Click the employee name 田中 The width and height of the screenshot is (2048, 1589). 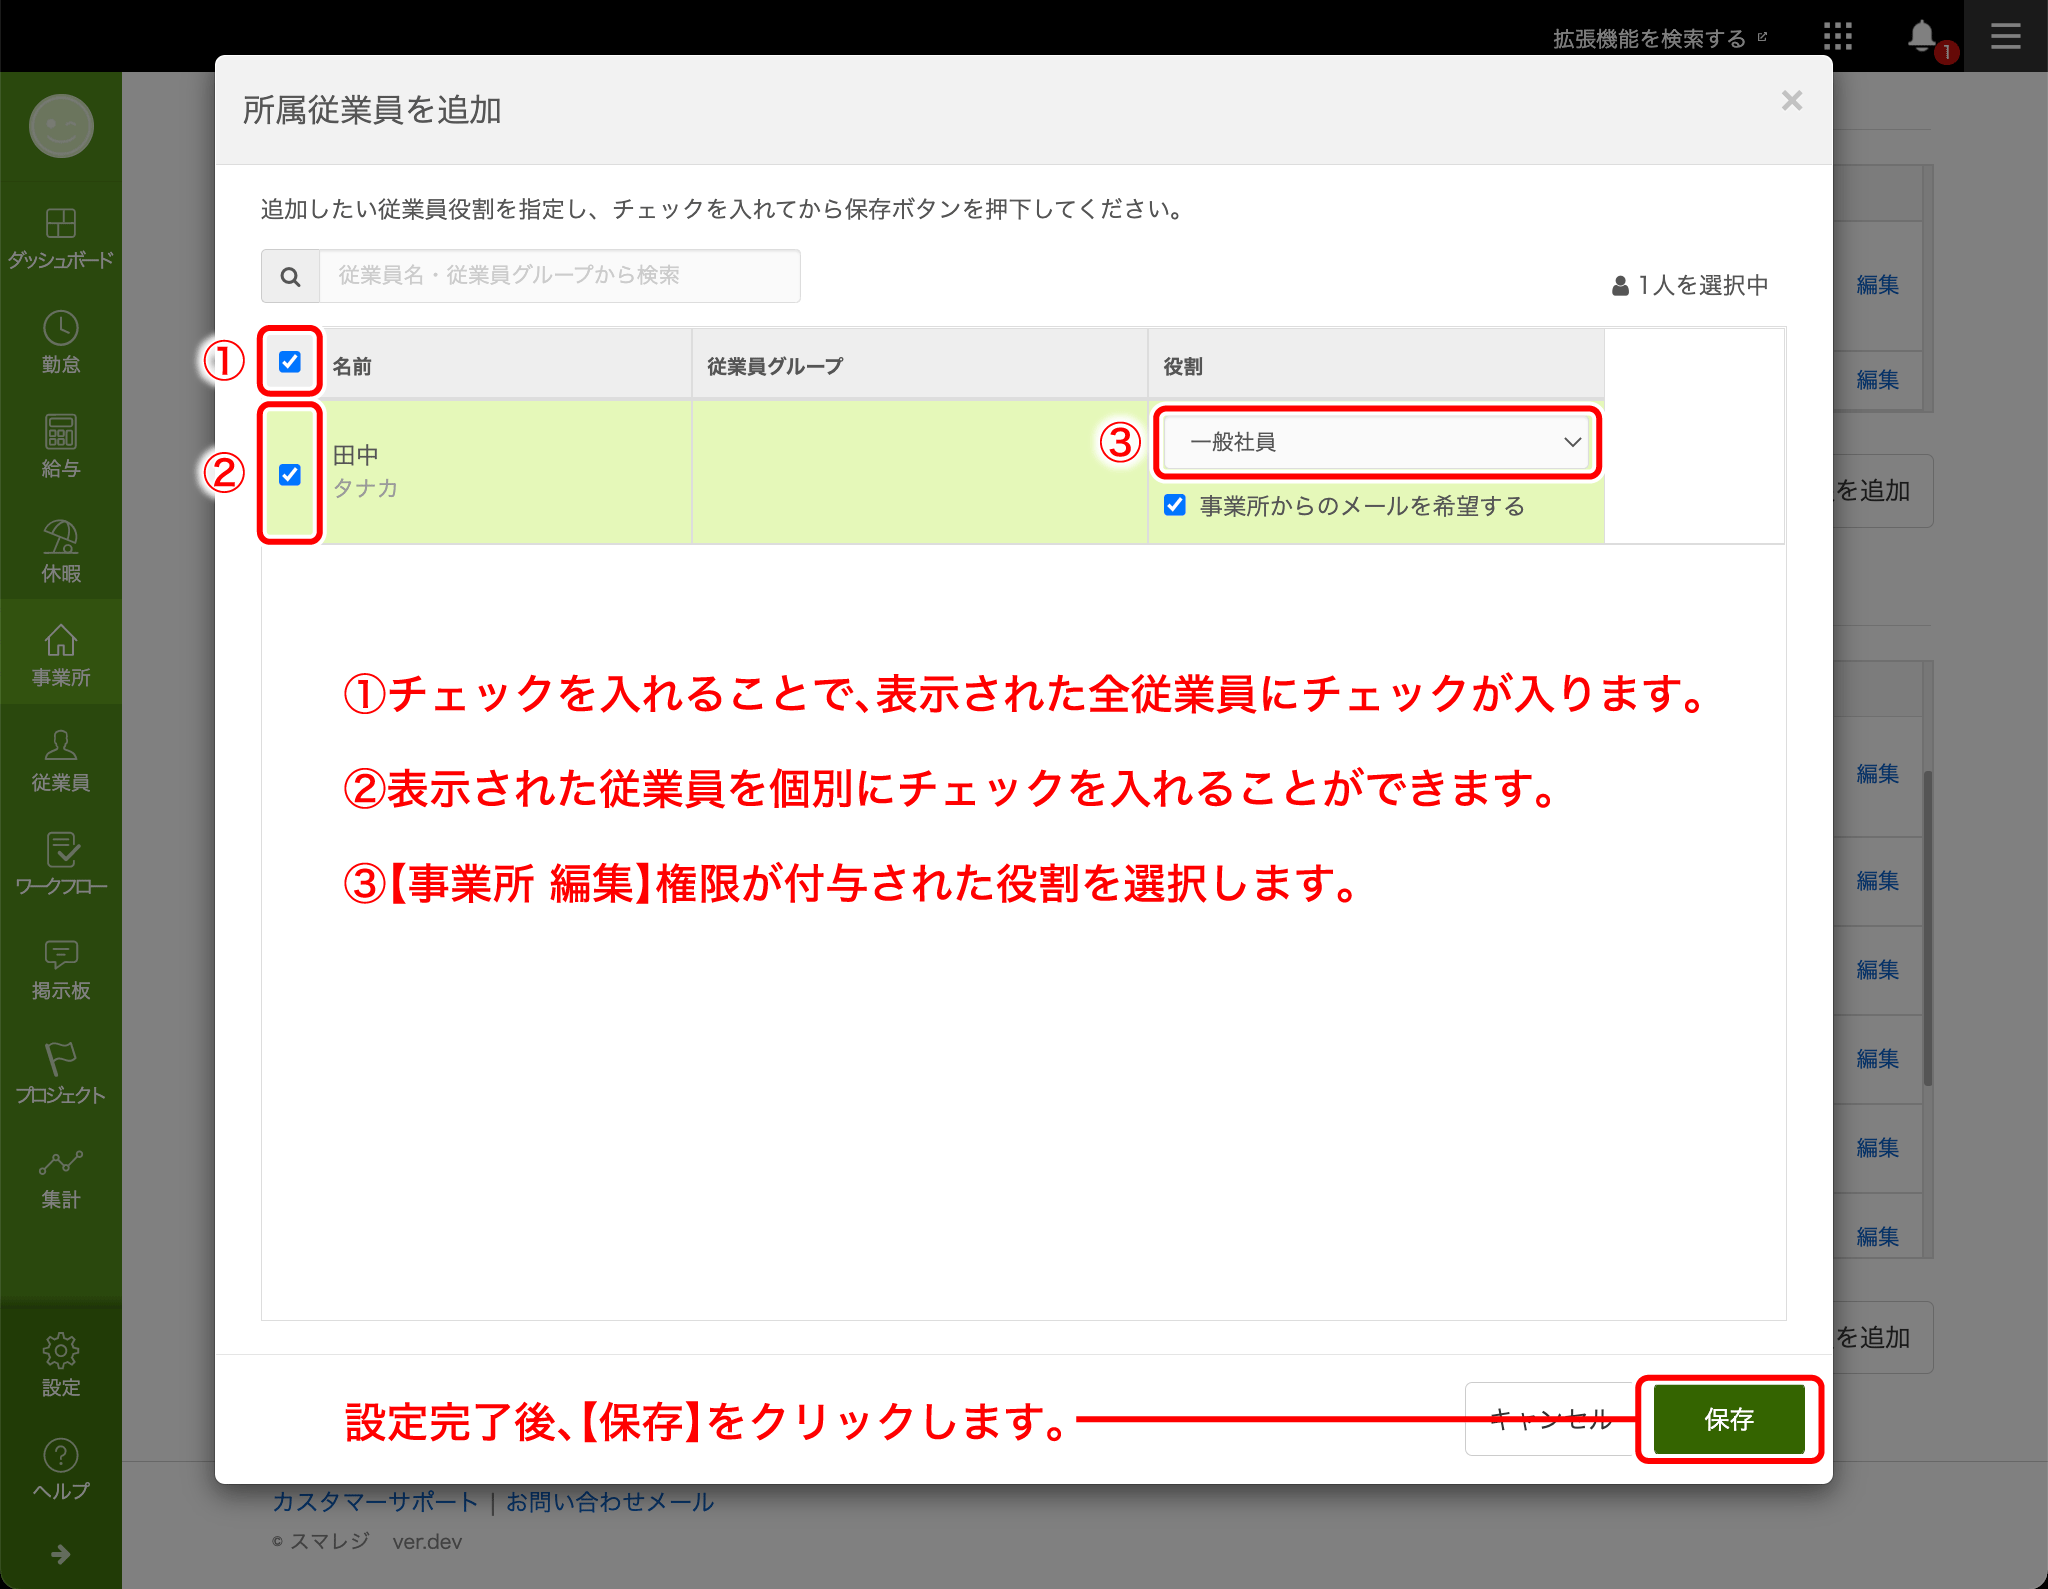[355, 455]
